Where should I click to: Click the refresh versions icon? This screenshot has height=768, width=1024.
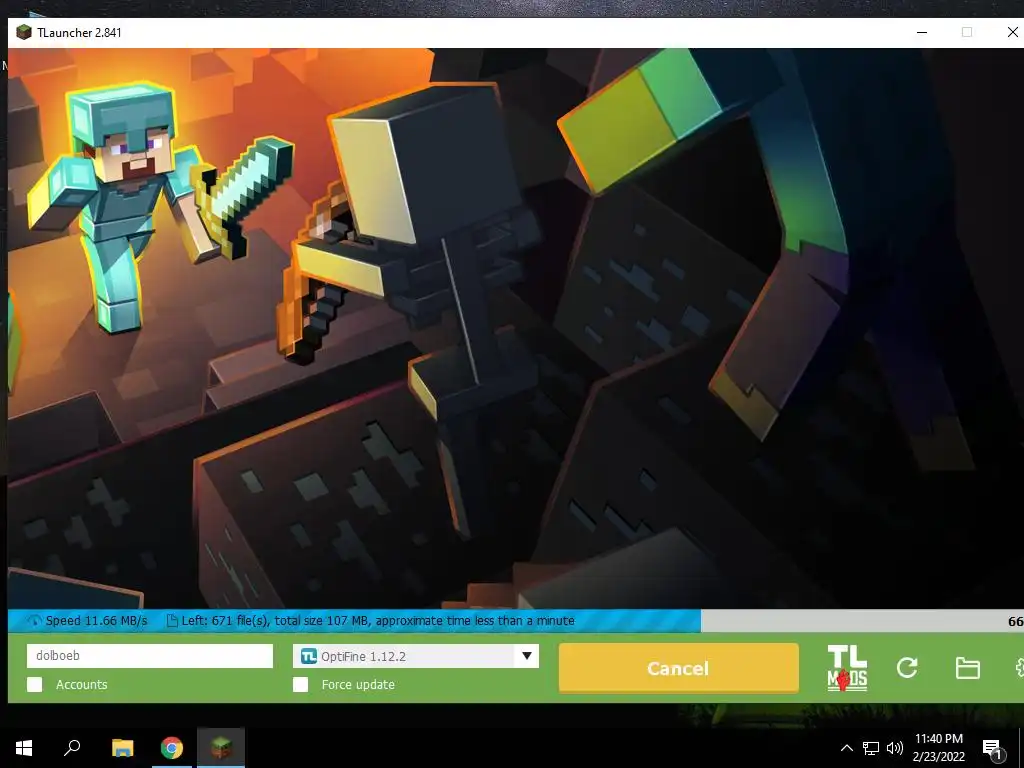pyautogui.click(x=907, y=667)
